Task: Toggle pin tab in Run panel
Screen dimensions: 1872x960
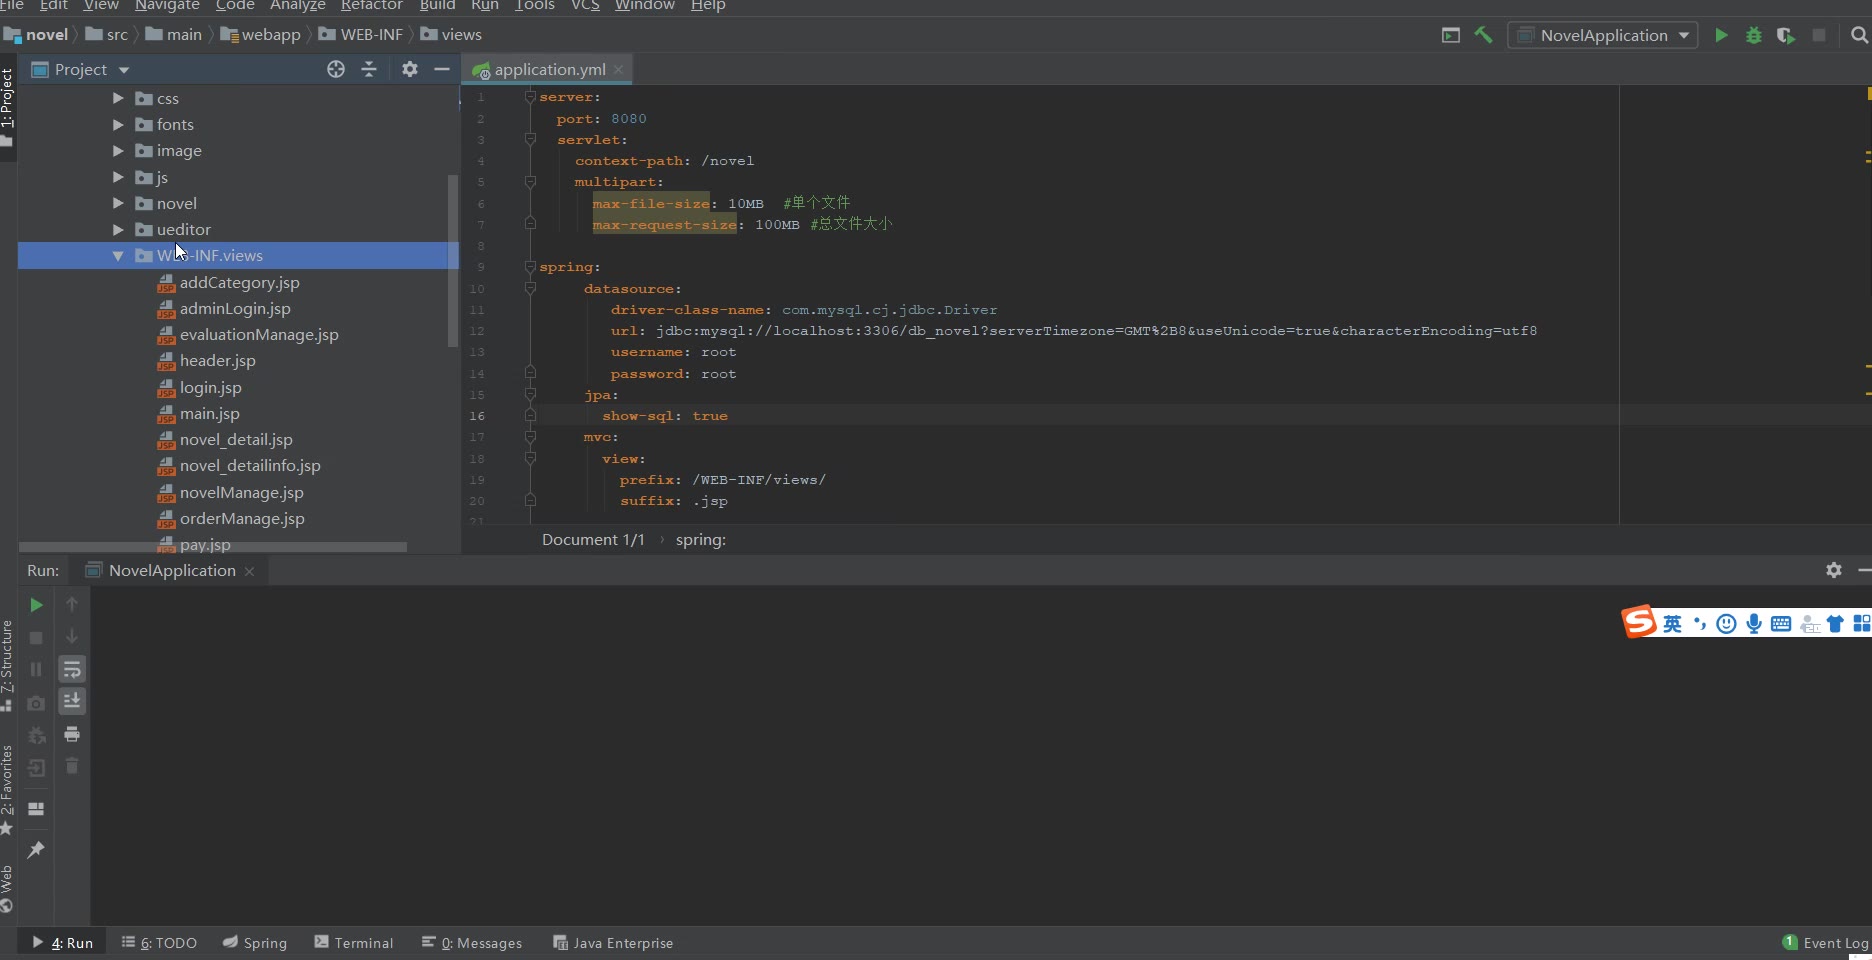Action: [36, 850]
